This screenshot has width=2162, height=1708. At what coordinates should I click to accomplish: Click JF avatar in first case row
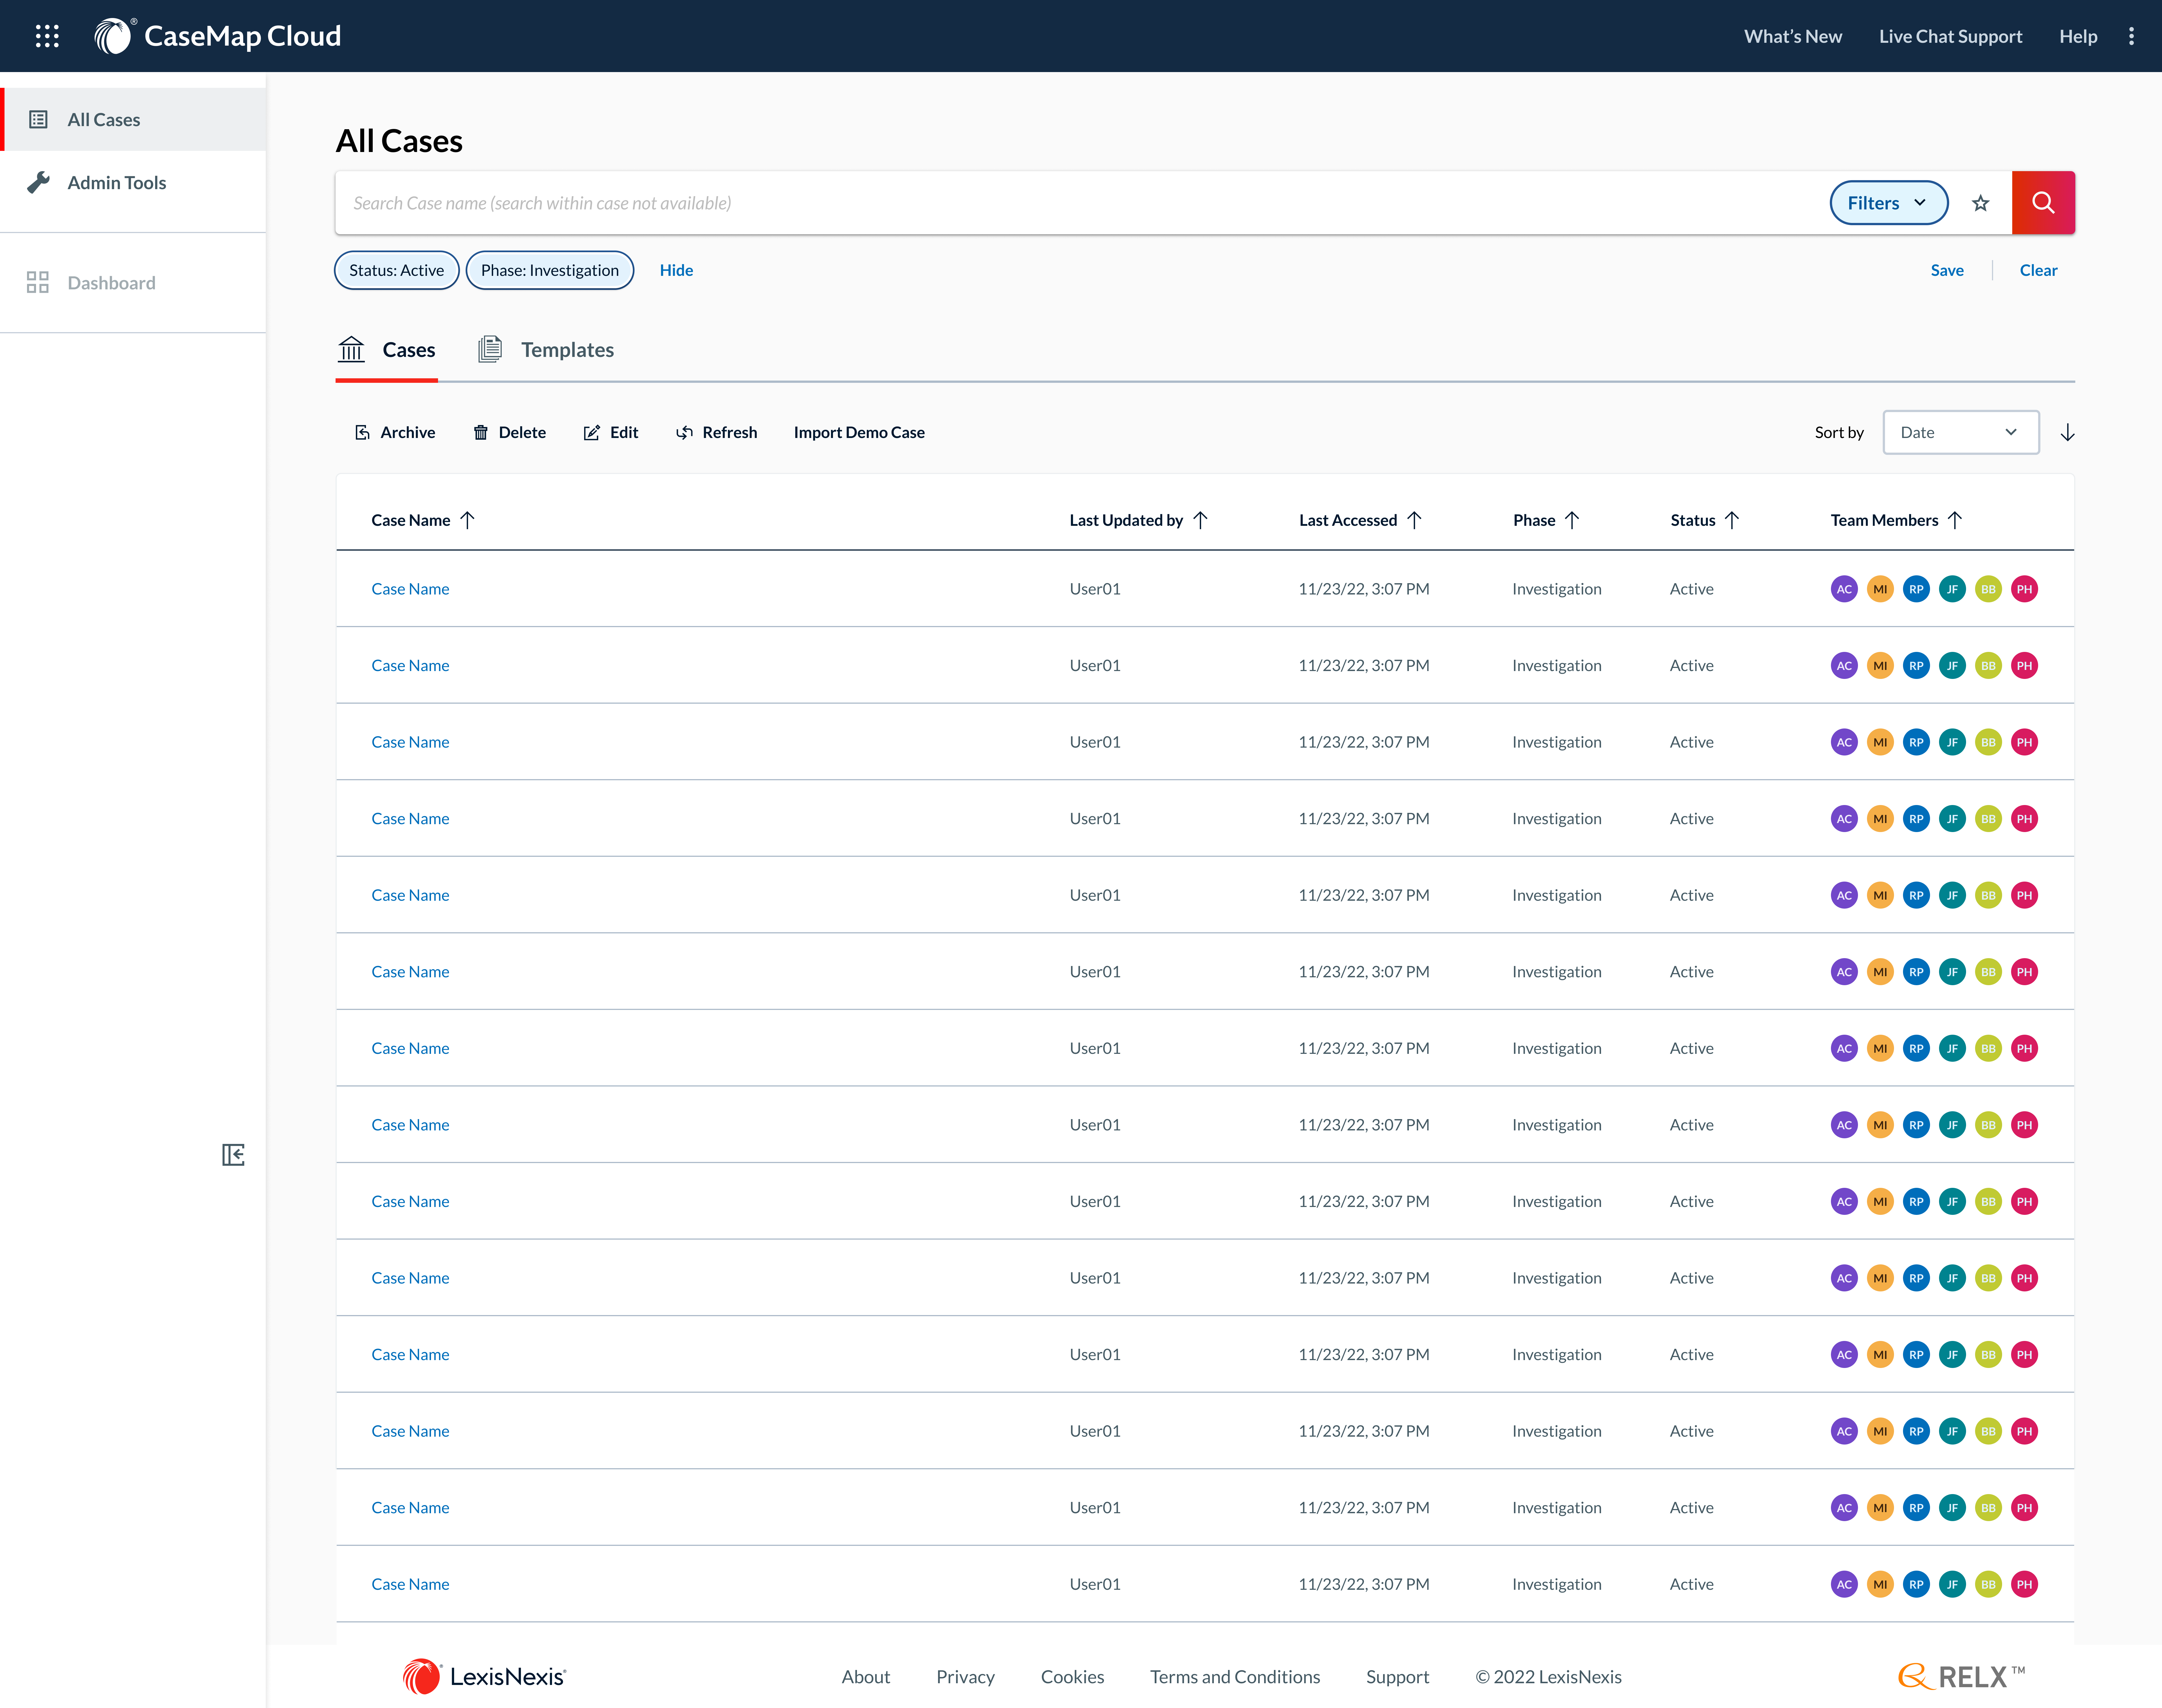tap(1952, 589)
